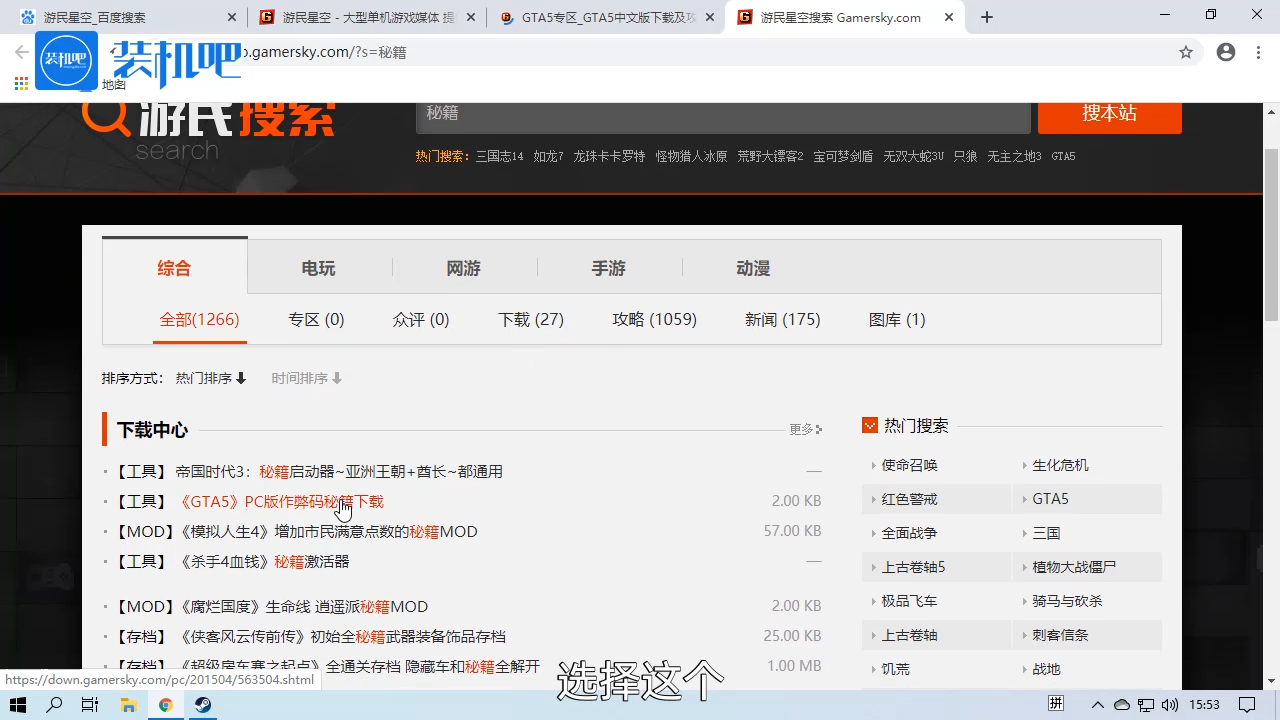Screen dimensions: 1280x720
Task: Launch Chrome from the taskbar
Action: coord(166,705)
